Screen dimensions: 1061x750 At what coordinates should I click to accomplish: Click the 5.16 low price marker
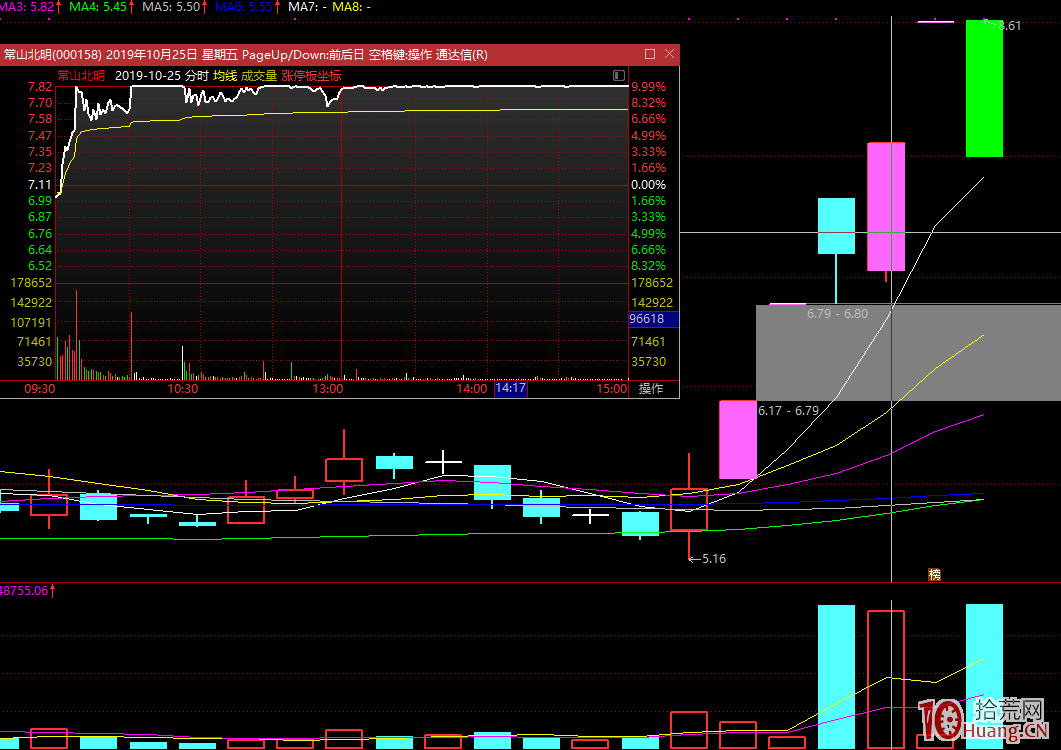pos(713,559)
